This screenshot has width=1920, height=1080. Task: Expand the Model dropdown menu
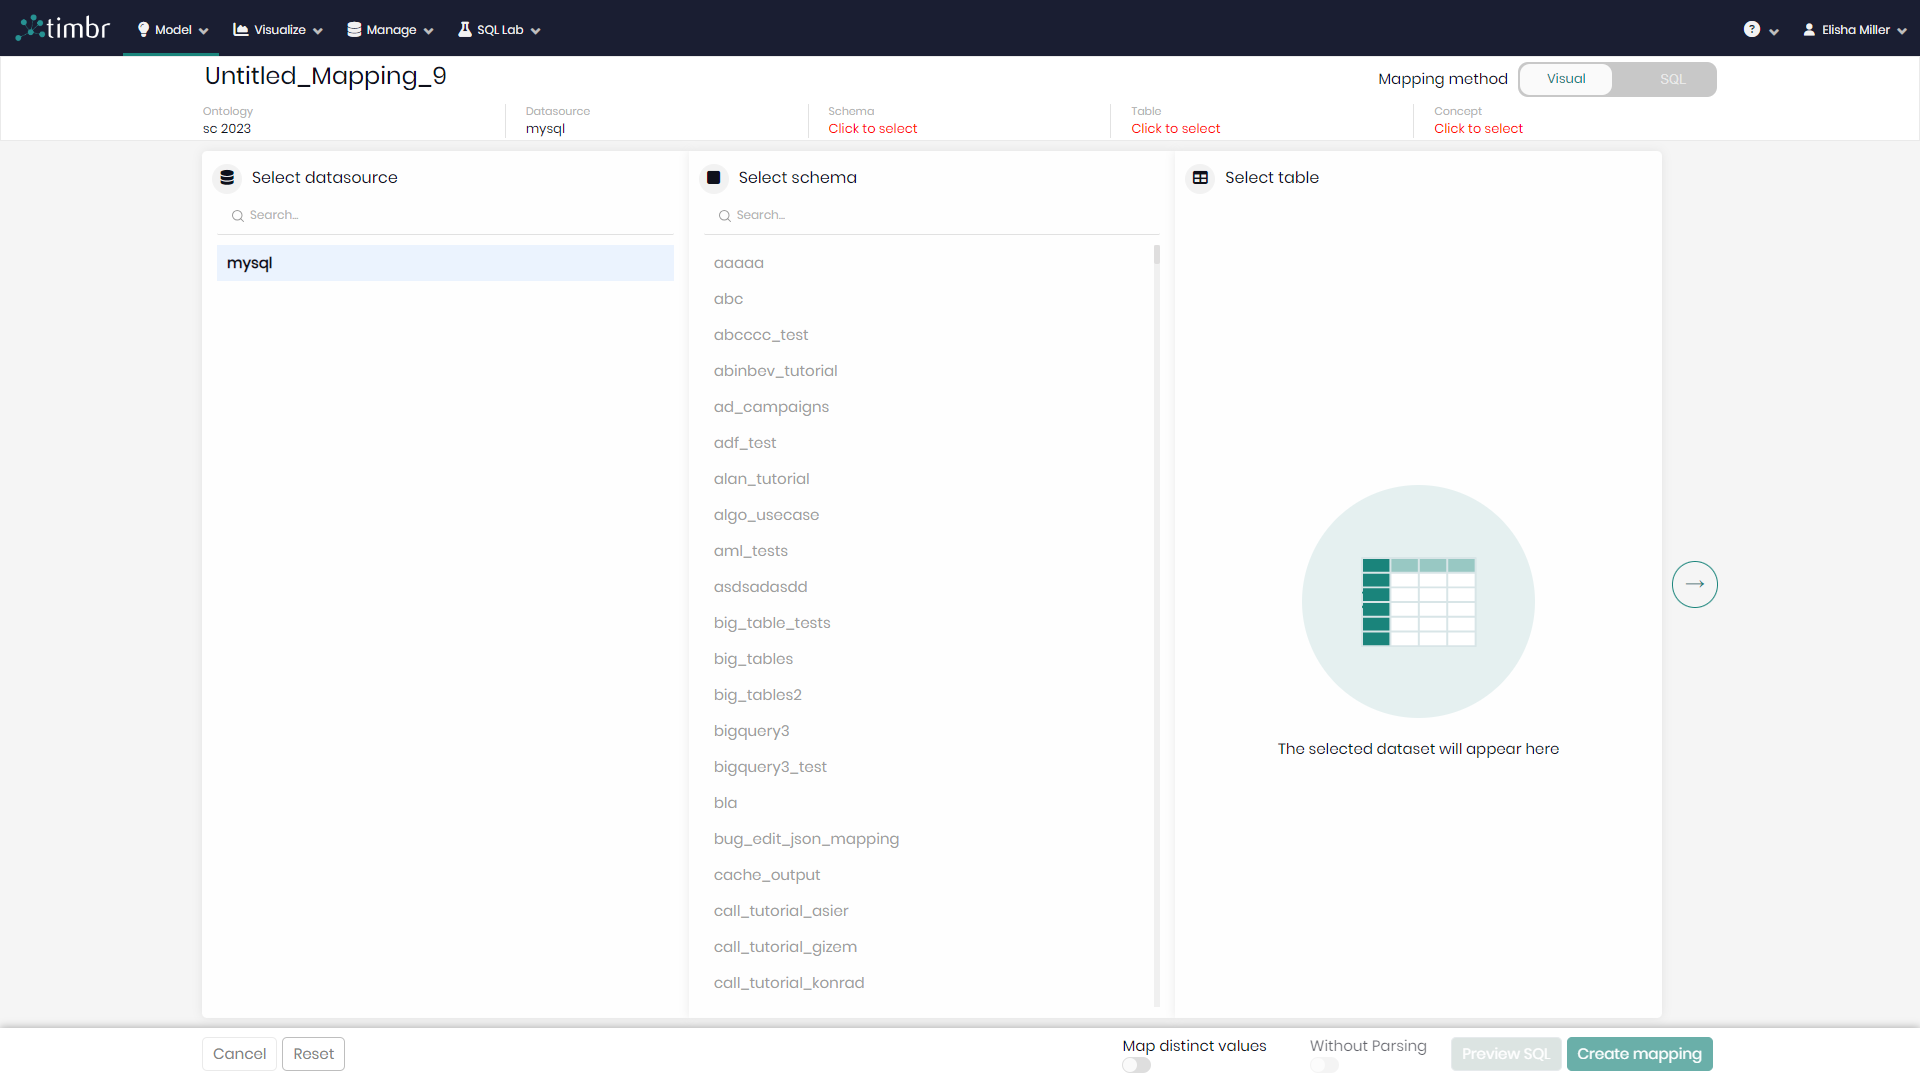171,29
